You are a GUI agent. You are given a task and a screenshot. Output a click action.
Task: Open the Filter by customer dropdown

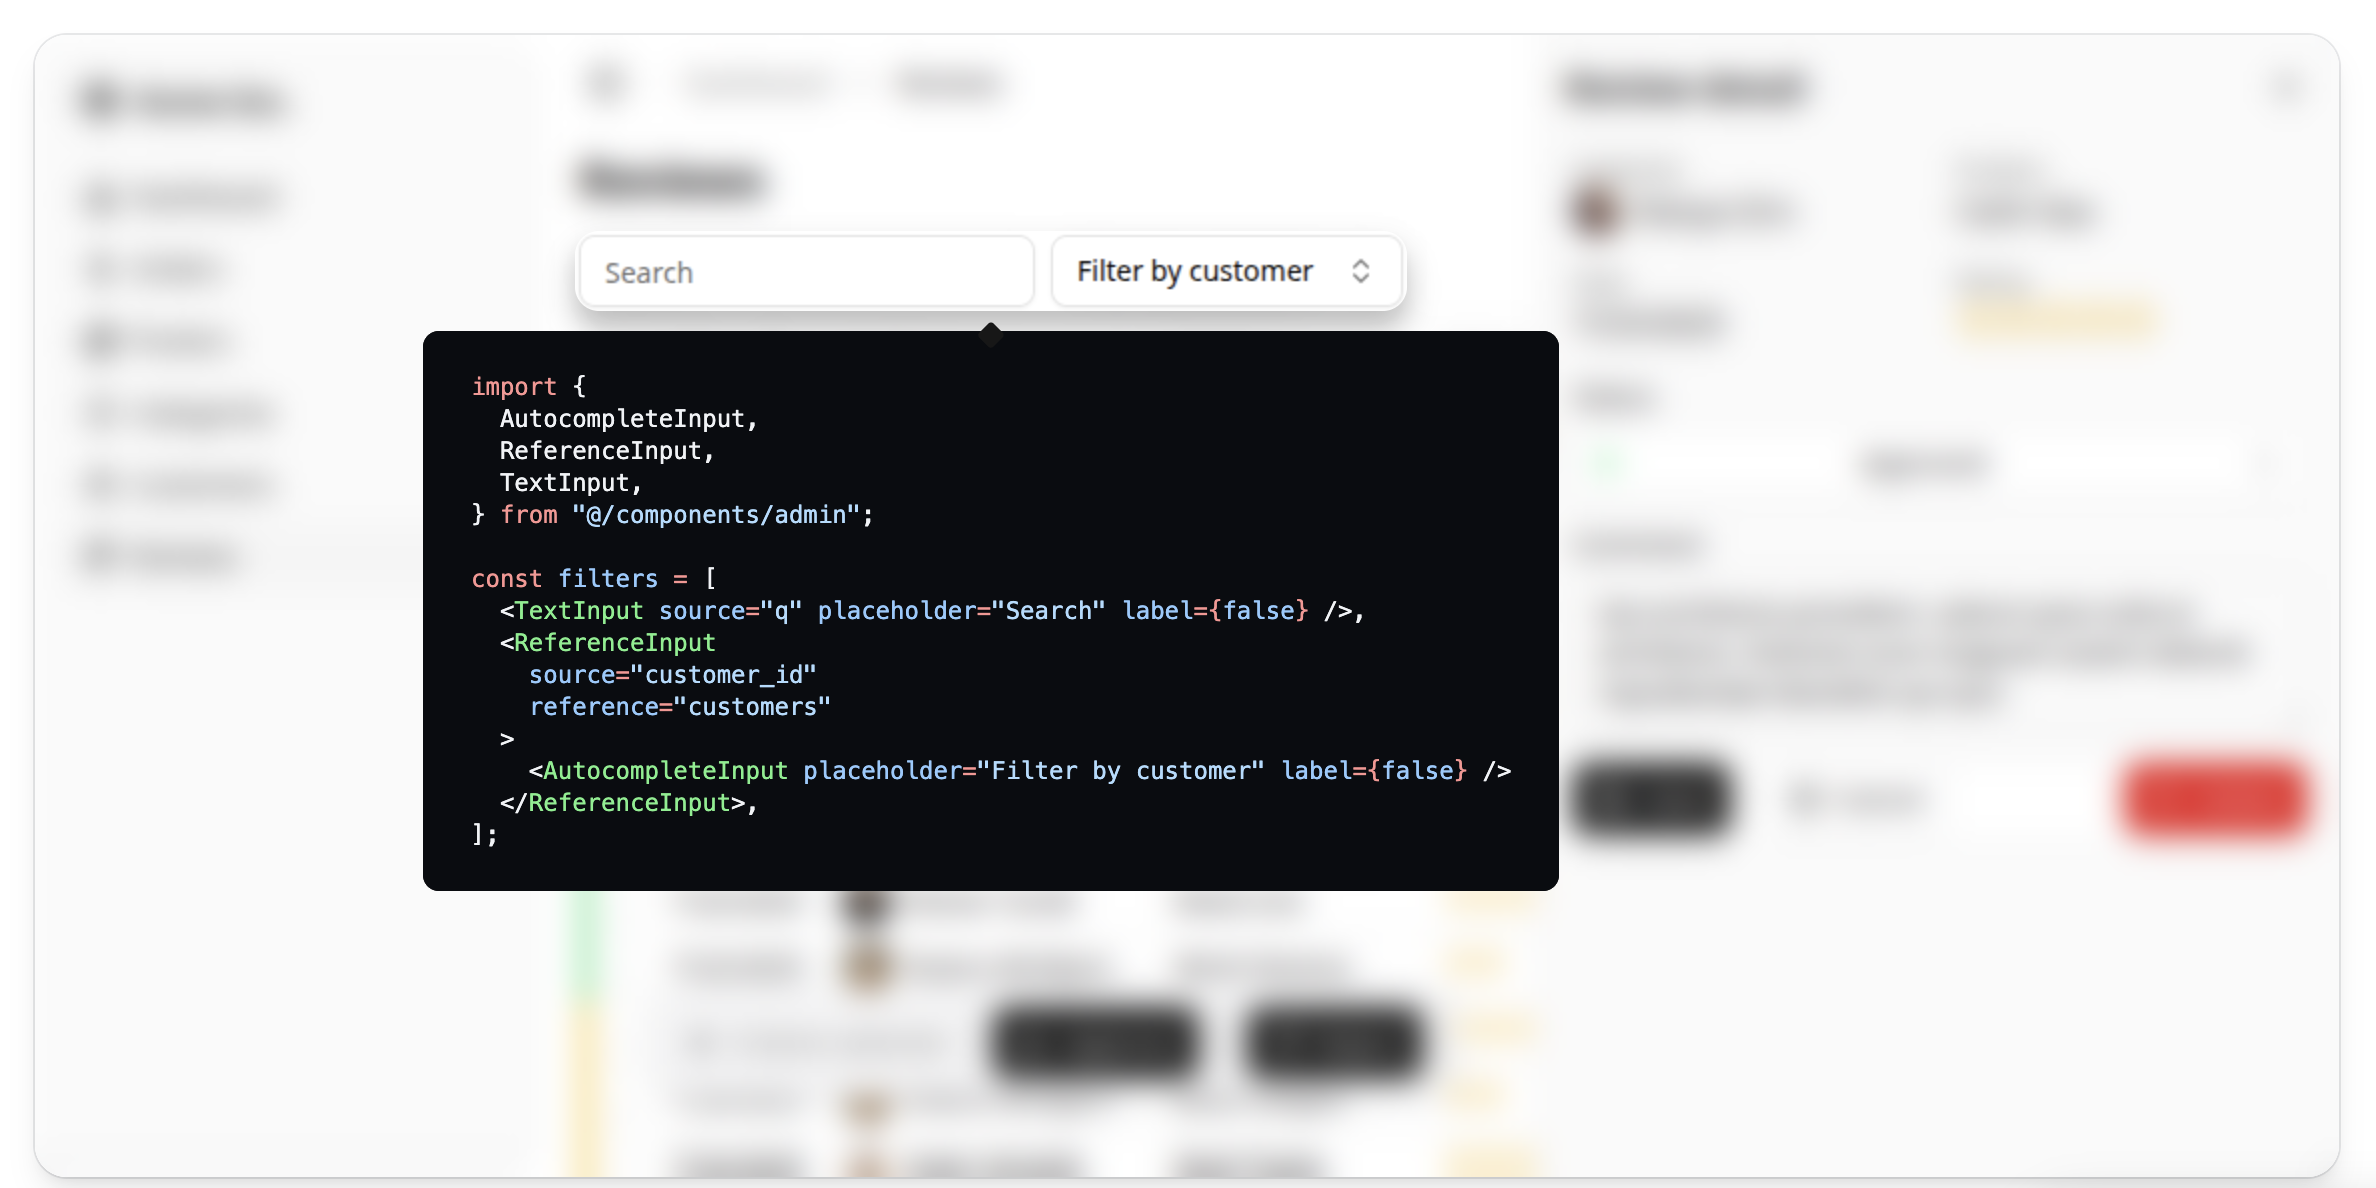tap(1226, 271)
